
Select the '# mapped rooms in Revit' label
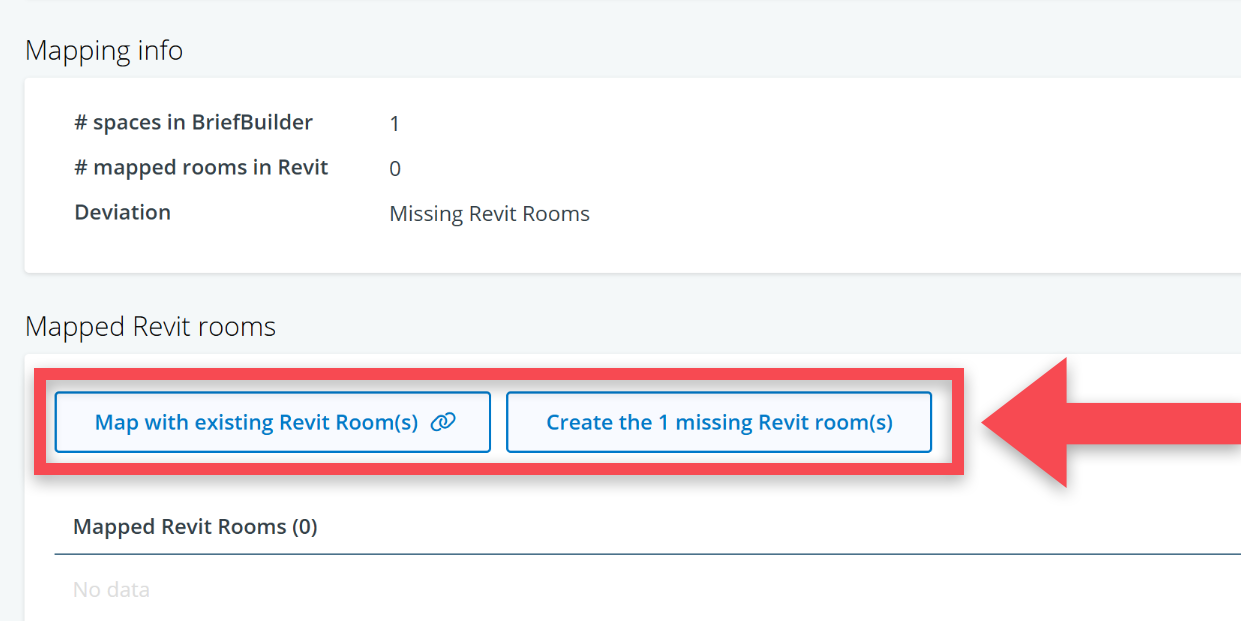coord(201,168)
